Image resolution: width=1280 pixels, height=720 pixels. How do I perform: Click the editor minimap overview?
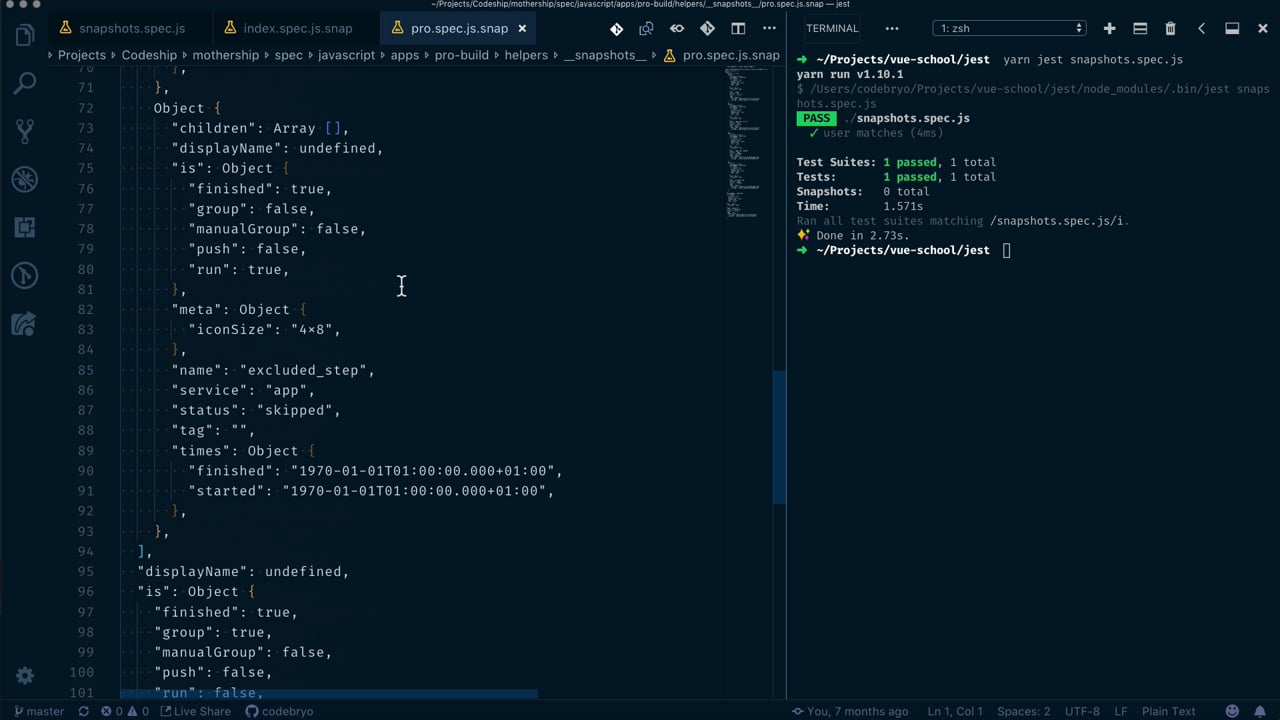(x=747, y=140)
